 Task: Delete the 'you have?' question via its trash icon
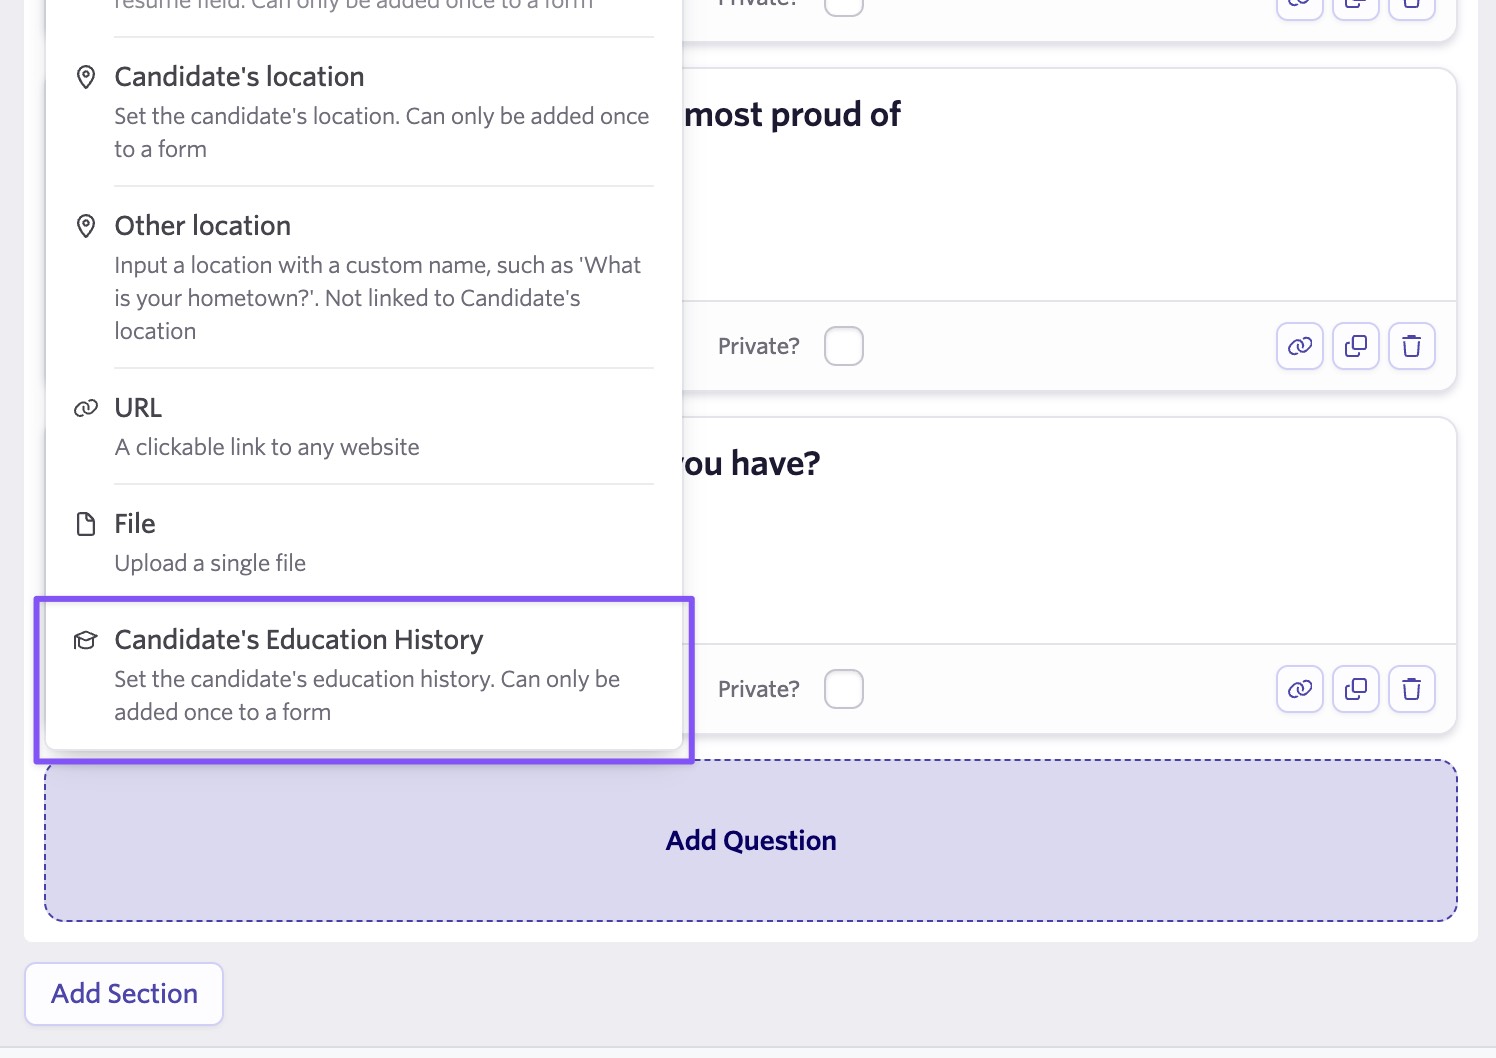click(x=1411, y=689)
